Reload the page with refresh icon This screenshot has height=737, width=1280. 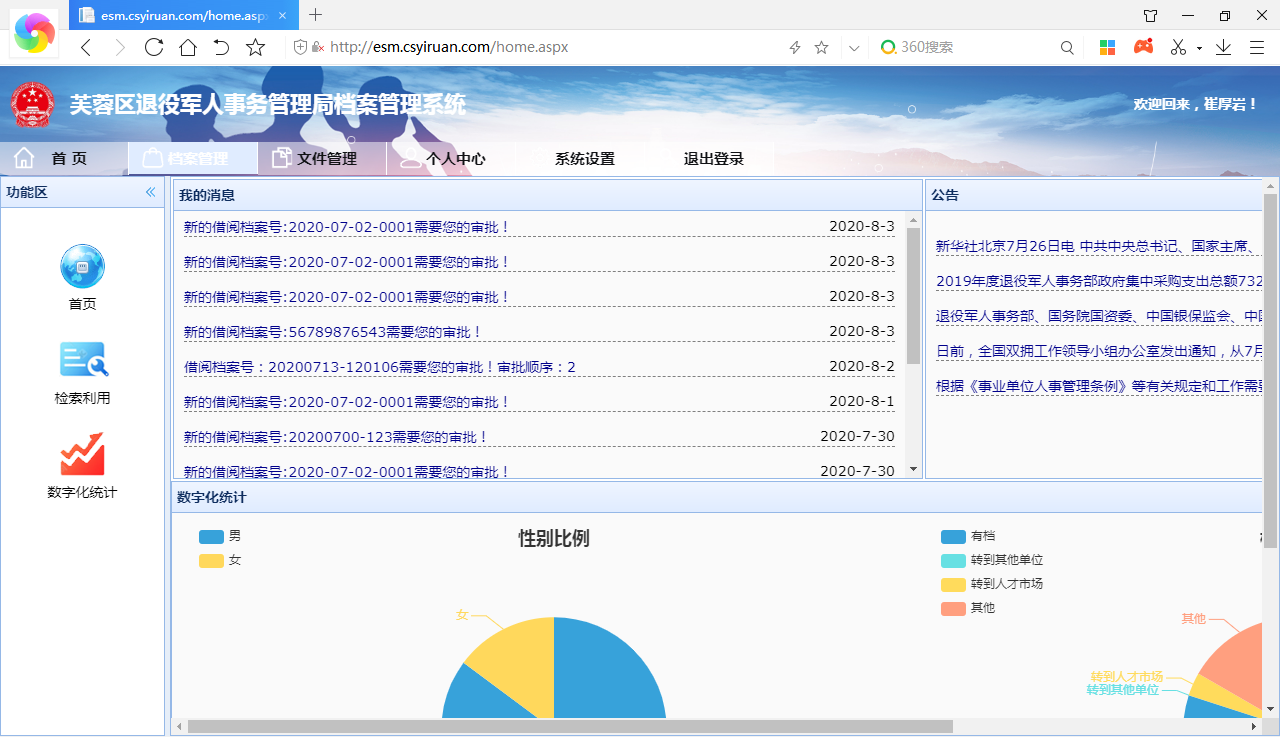click(154, 47)
